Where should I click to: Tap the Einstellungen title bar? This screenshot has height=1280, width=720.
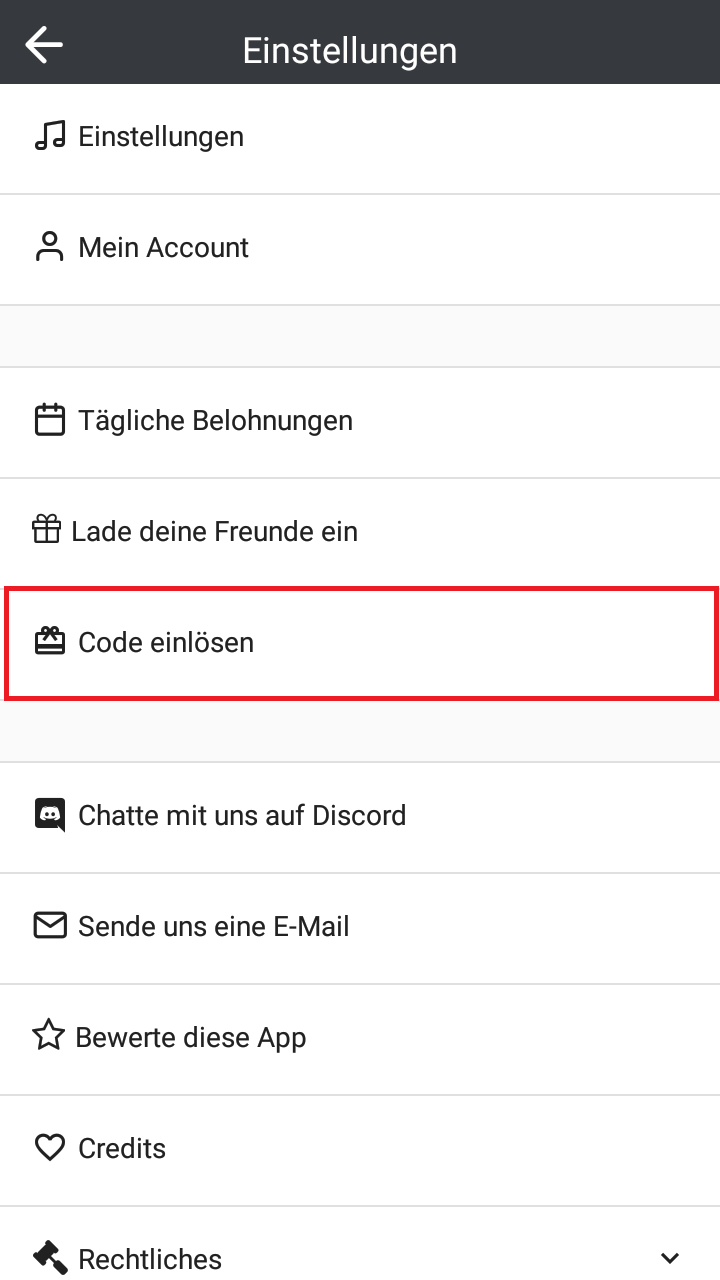[x=349, y=49]
